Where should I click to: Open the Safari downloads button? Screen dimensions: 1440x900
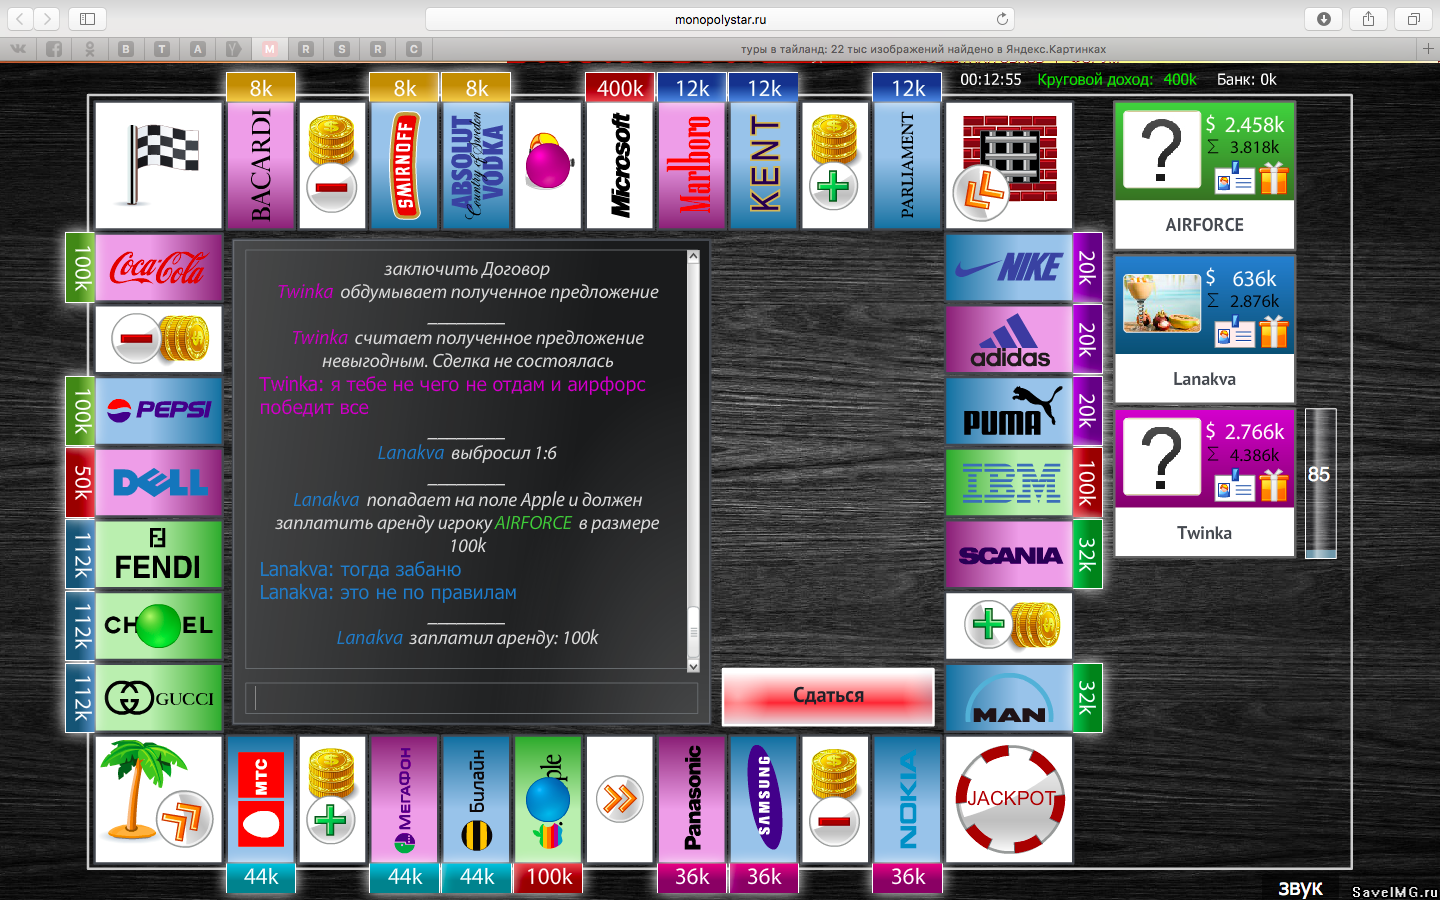click(1324, 19)
